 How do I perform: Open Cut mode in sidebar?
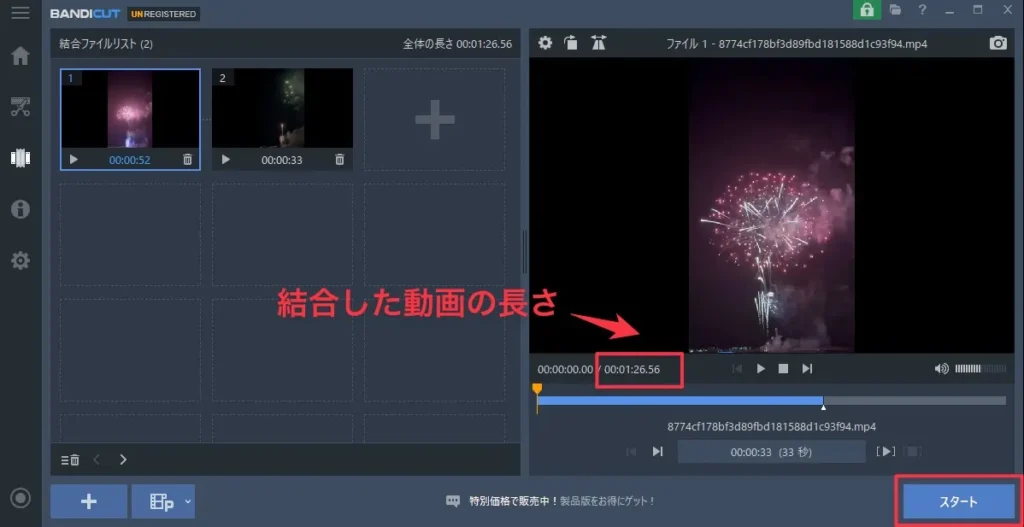coord(20,106)
